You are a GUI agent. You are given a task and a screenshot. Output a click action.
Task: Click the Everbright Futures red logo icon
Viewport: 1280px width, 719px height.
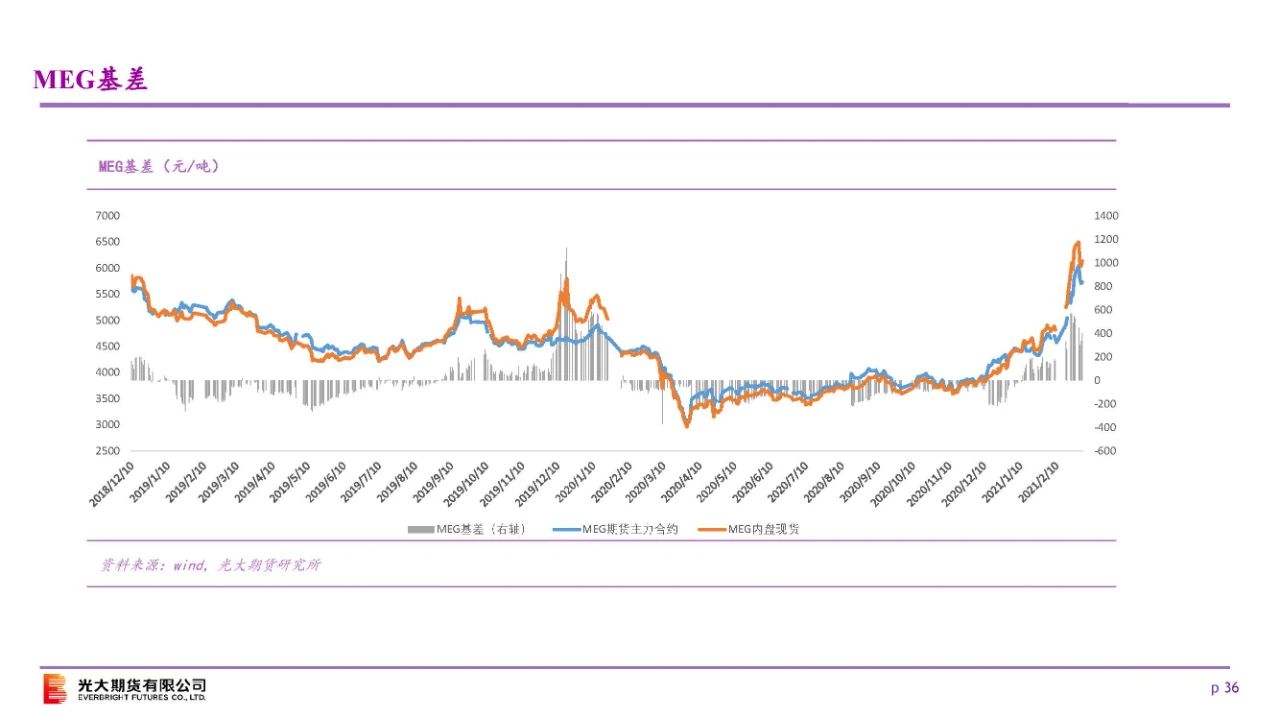54,689
